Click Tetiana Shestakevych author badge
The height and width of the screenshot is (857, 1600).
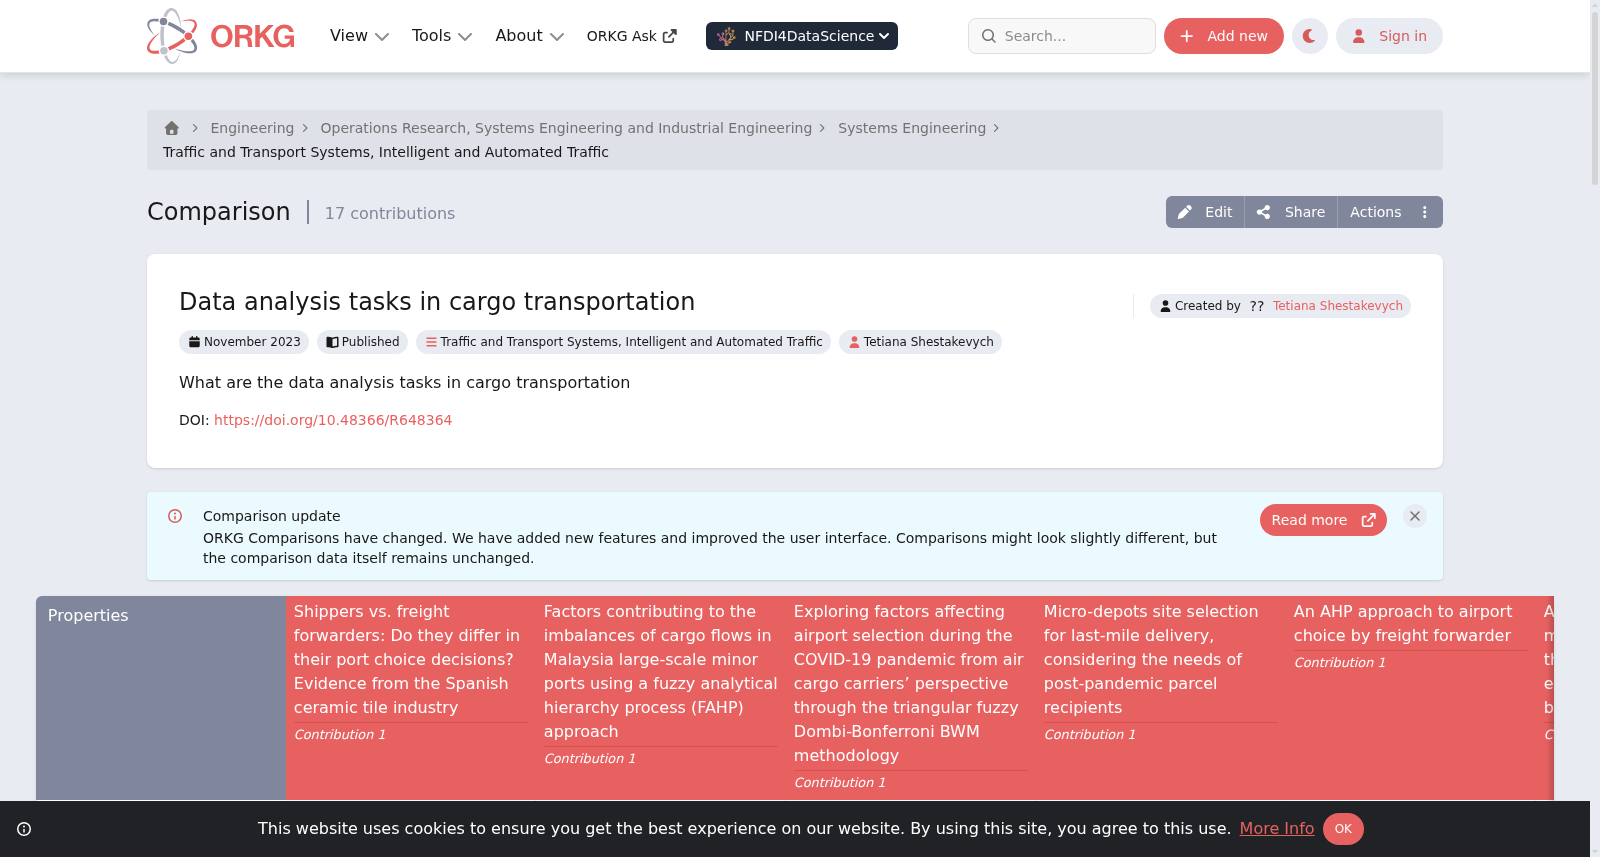pyautogui.click(x=920, y=342)
